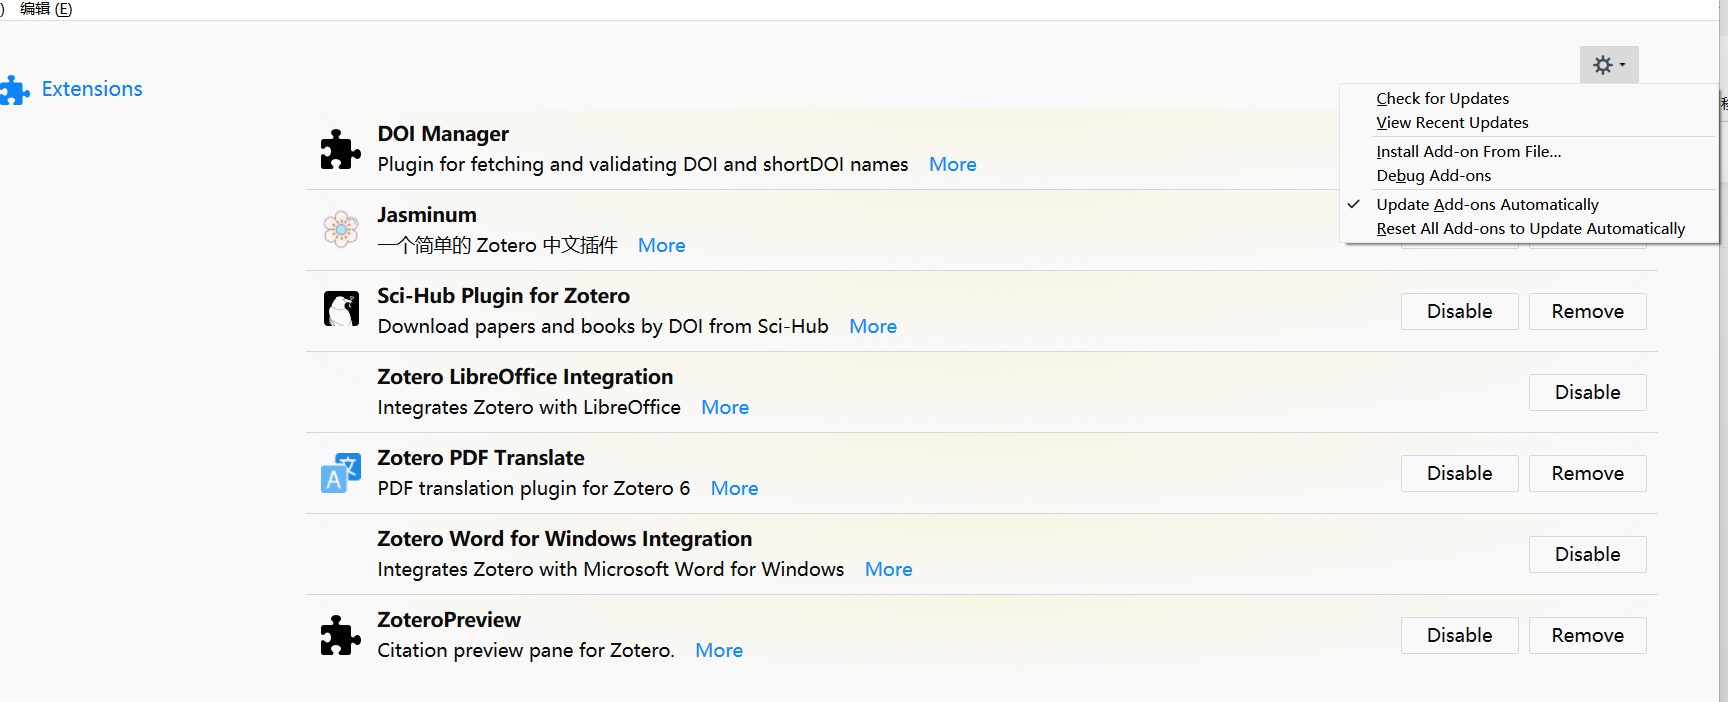Image resolution: width=1728 pixels, height=702 pixels.
Task: Open More link for LibreOffice Integration
Action: [725, 407]
